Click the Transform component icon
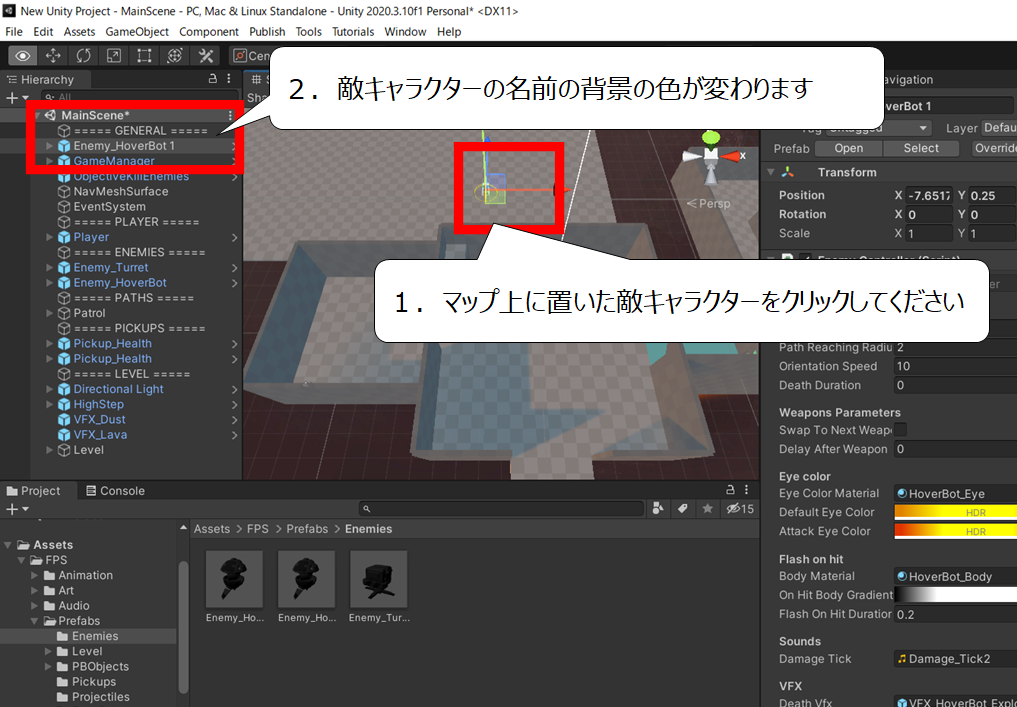Viewport: 1017px width, 707px height. click(x=788, y=173)
